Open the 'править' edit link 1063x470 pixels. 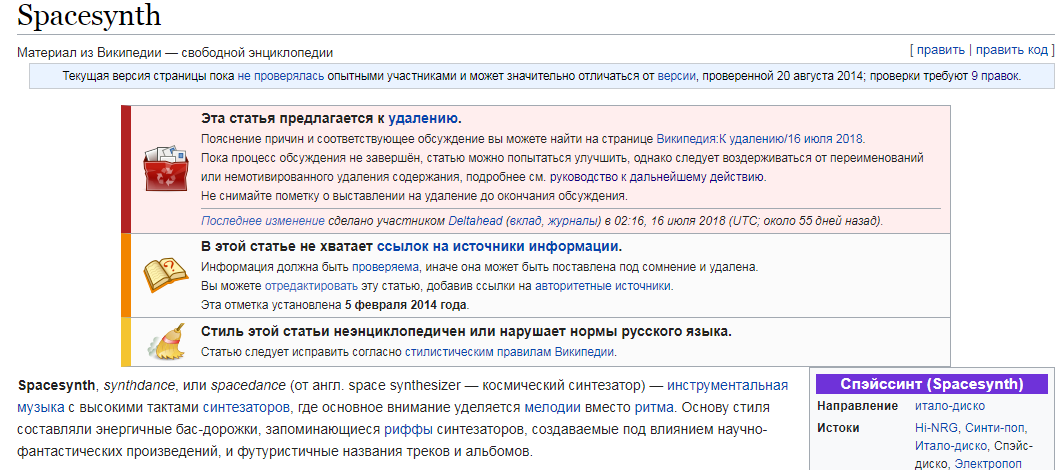coord(941,50)
